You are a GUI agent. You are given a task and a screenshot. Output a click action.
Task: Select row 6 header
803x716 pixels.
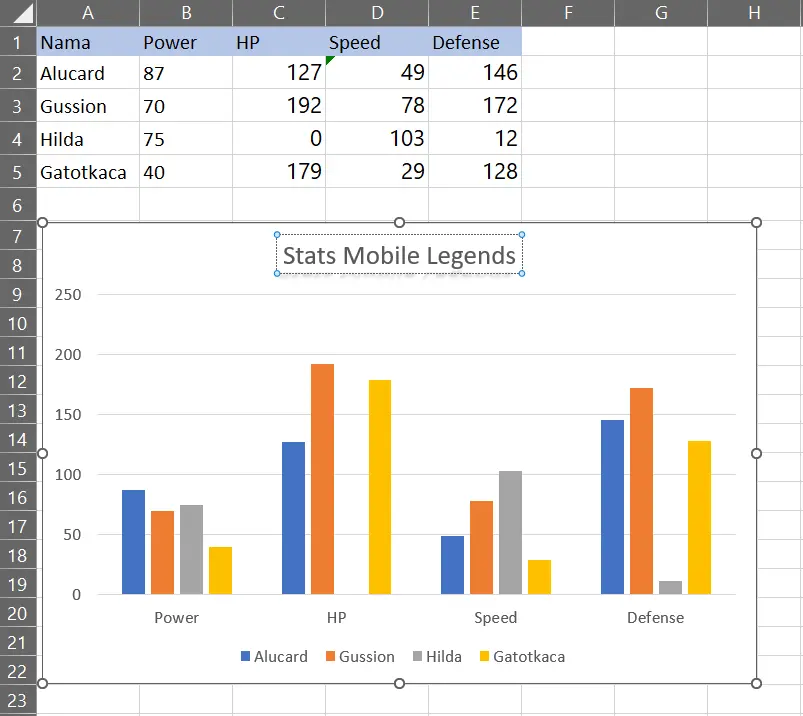tap(17, 205)
